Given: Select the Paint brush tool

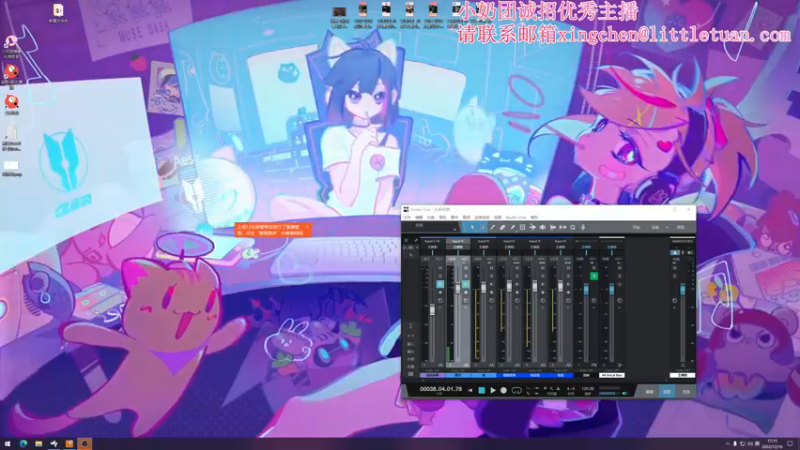Looking at the screenshot, I should tap(513, 227).
